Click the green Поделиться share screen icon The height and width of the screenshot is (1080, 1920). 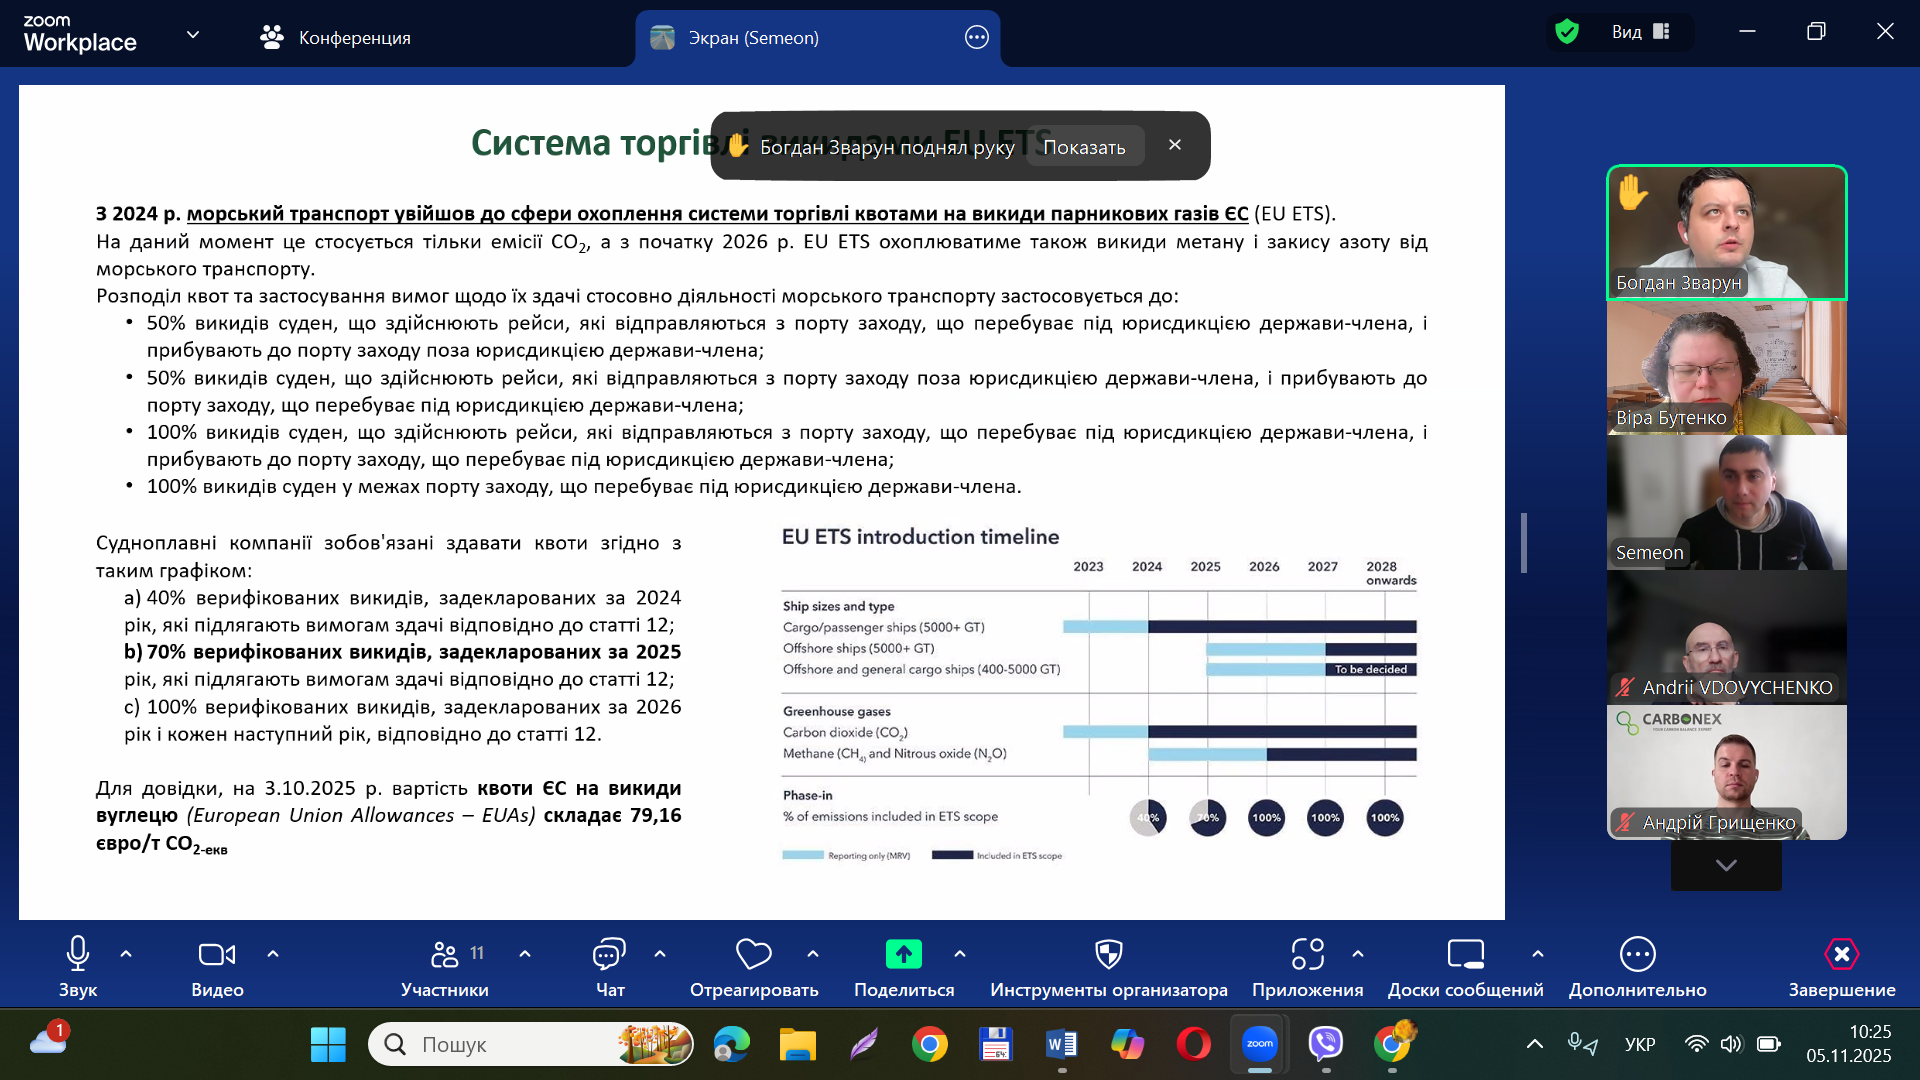click(x=903, y=955)
